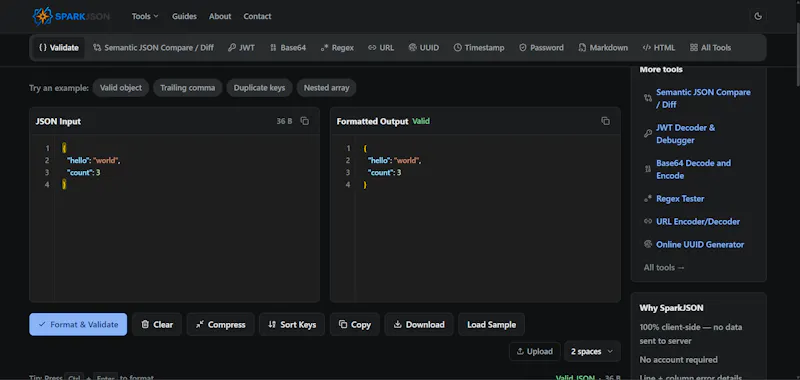Load the Valid object example
The width and height of the screenshot is (800, 380).
click(121, 88)
